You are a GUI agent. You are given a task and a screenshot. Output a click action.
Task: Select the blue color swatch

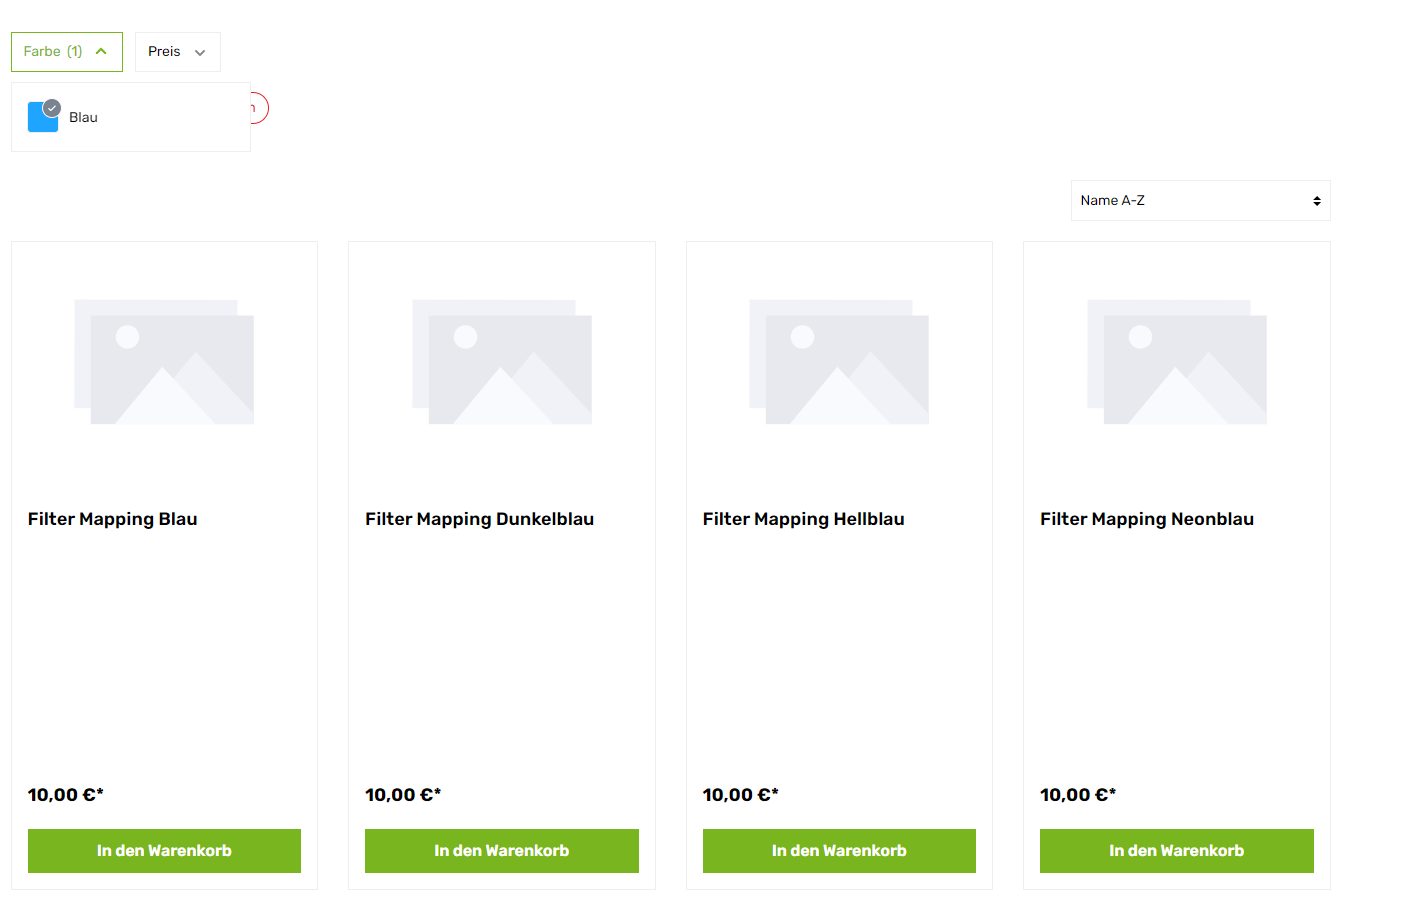coord(41,119)
